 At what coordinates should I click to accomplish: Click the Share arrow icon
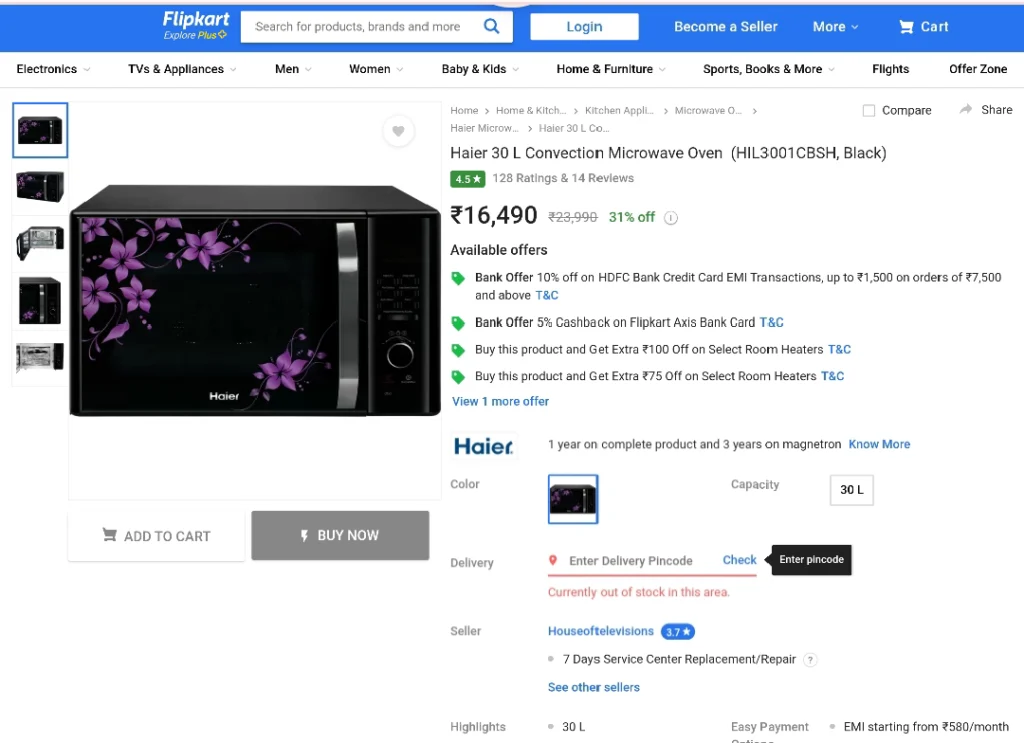point(966,110)
